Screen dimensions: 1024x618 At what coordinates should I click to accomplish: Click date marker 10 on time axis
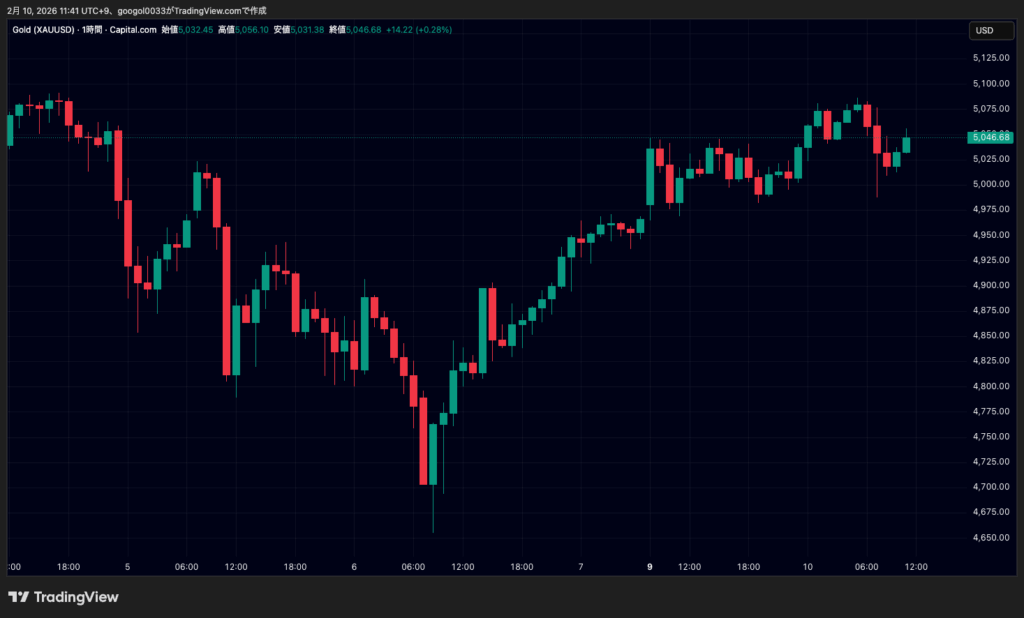(808, 567)
